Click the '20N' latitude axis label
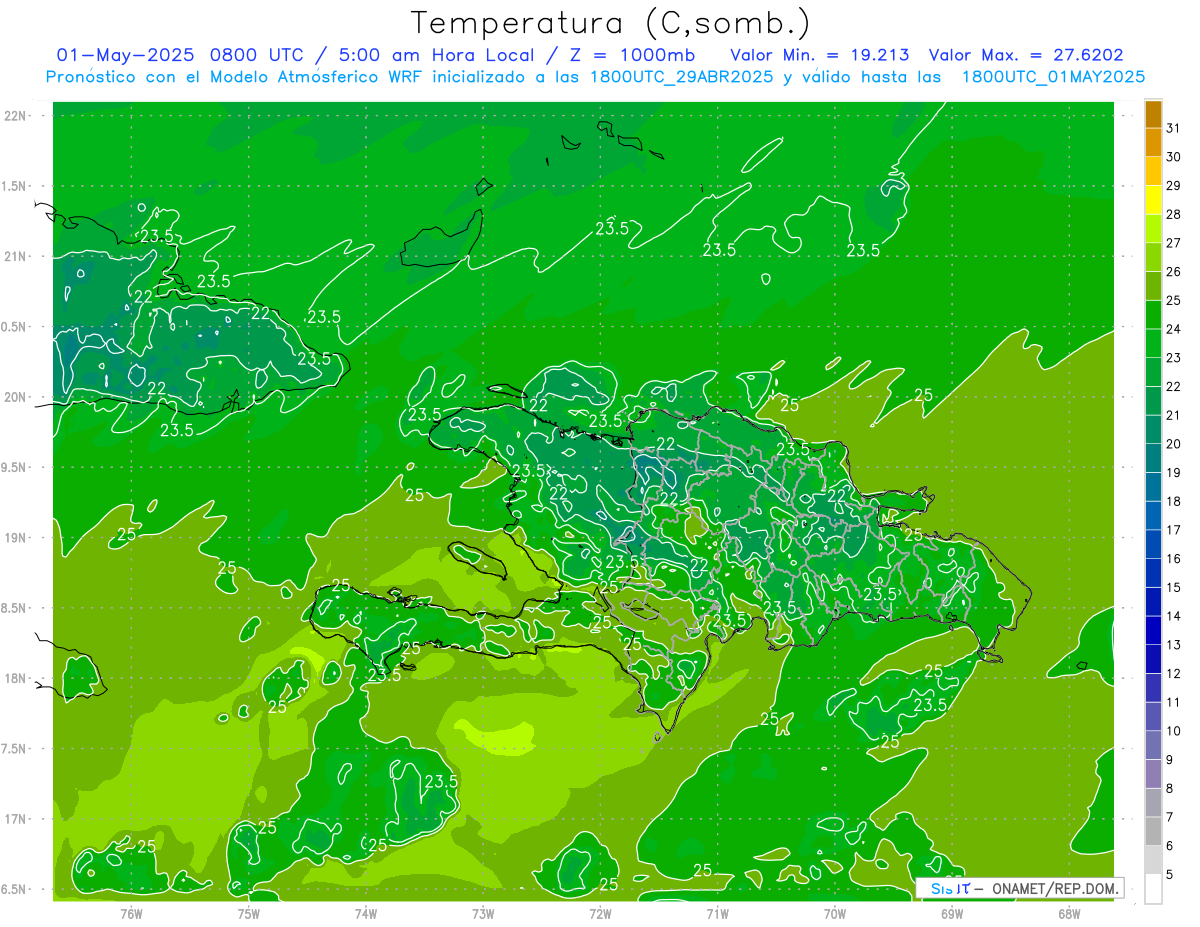The width and height of the screenshot is (1200, 927). click(x=17, y=397)
